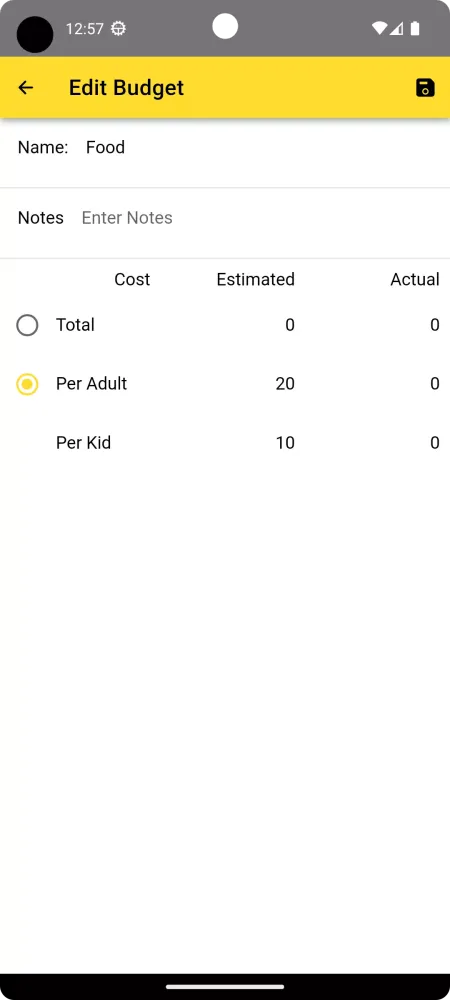Viewport: 450px width, 1000px height.
Task: Select the Per Adult radio button
Action: pyautogui.click(x=27, y=384)
